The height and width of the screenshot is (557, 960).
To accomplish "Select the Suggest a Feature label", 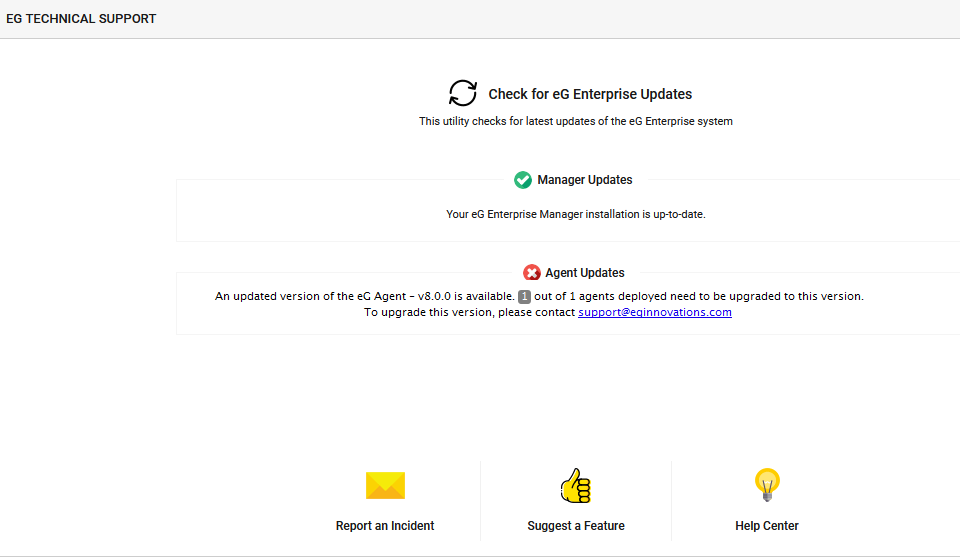I will tap(576, 526).
